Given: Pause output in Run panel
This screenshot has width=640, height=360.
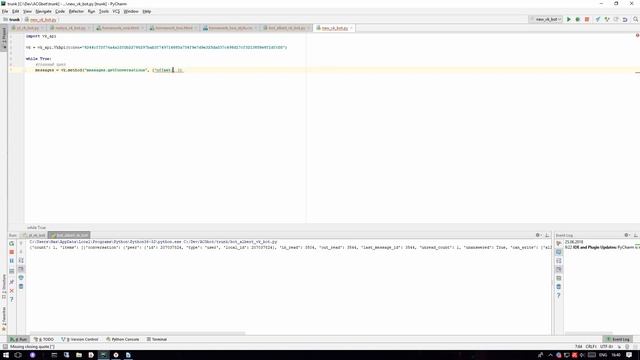Looking at the screenshot, I should [11, 261].
